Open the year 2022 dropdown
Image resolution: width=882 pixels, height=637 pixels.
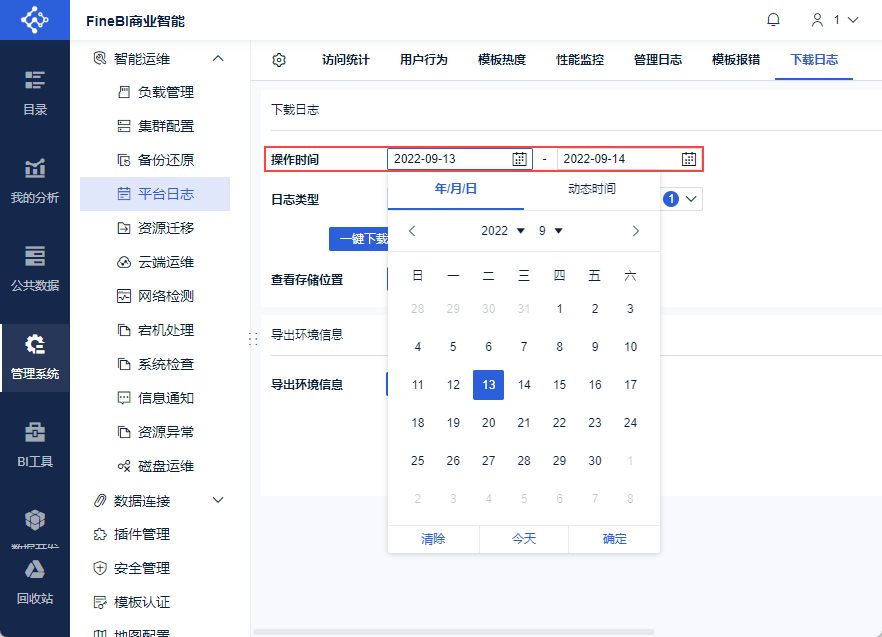click(x=502, y=231)
